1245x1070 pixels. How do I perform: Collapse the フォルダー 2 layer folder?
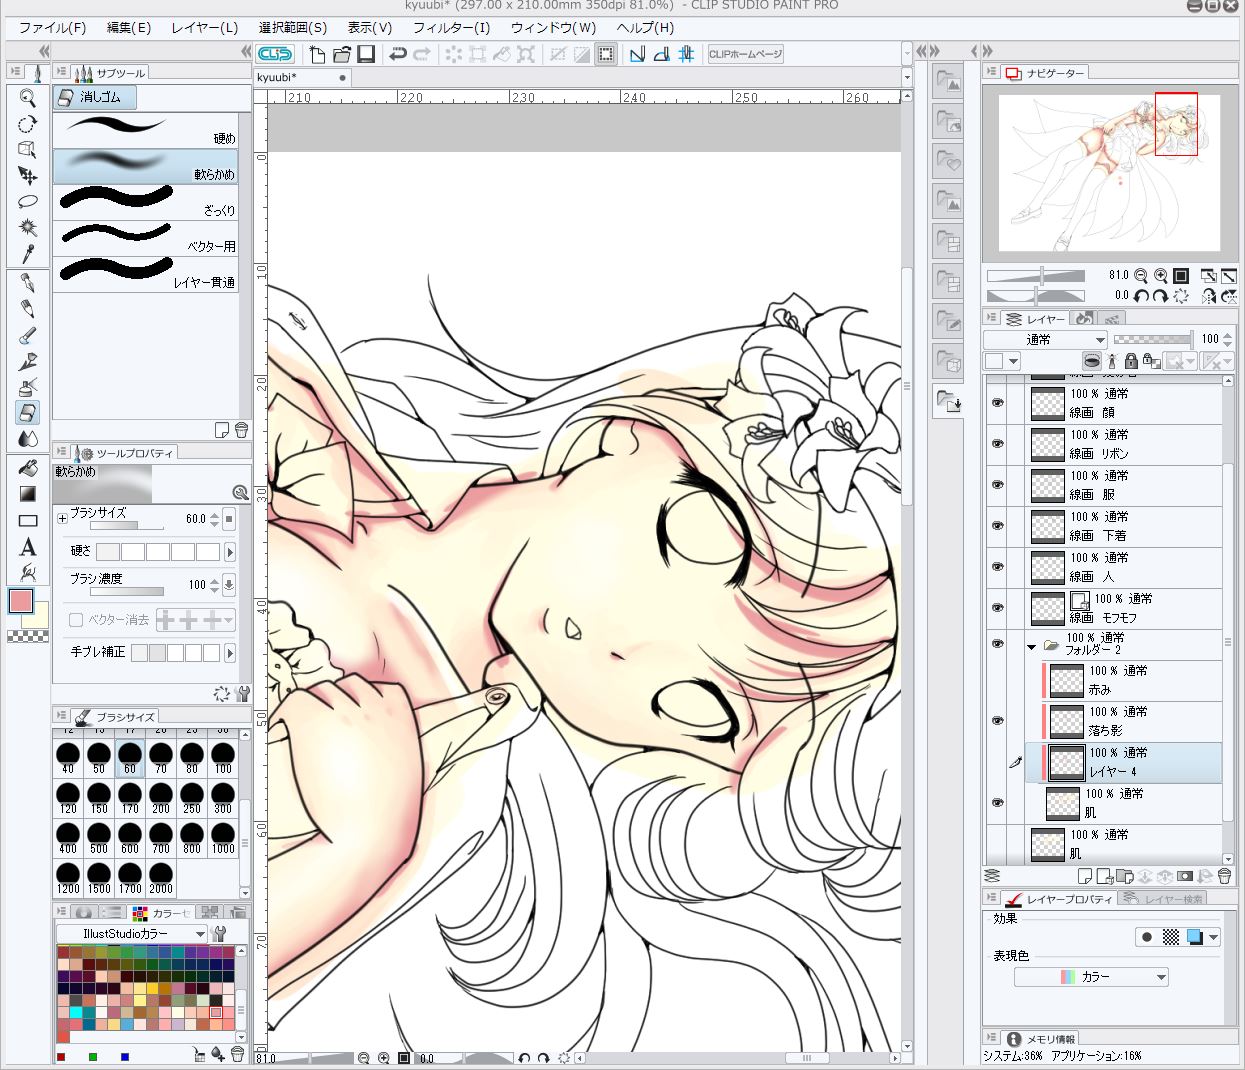(1031, 647)
